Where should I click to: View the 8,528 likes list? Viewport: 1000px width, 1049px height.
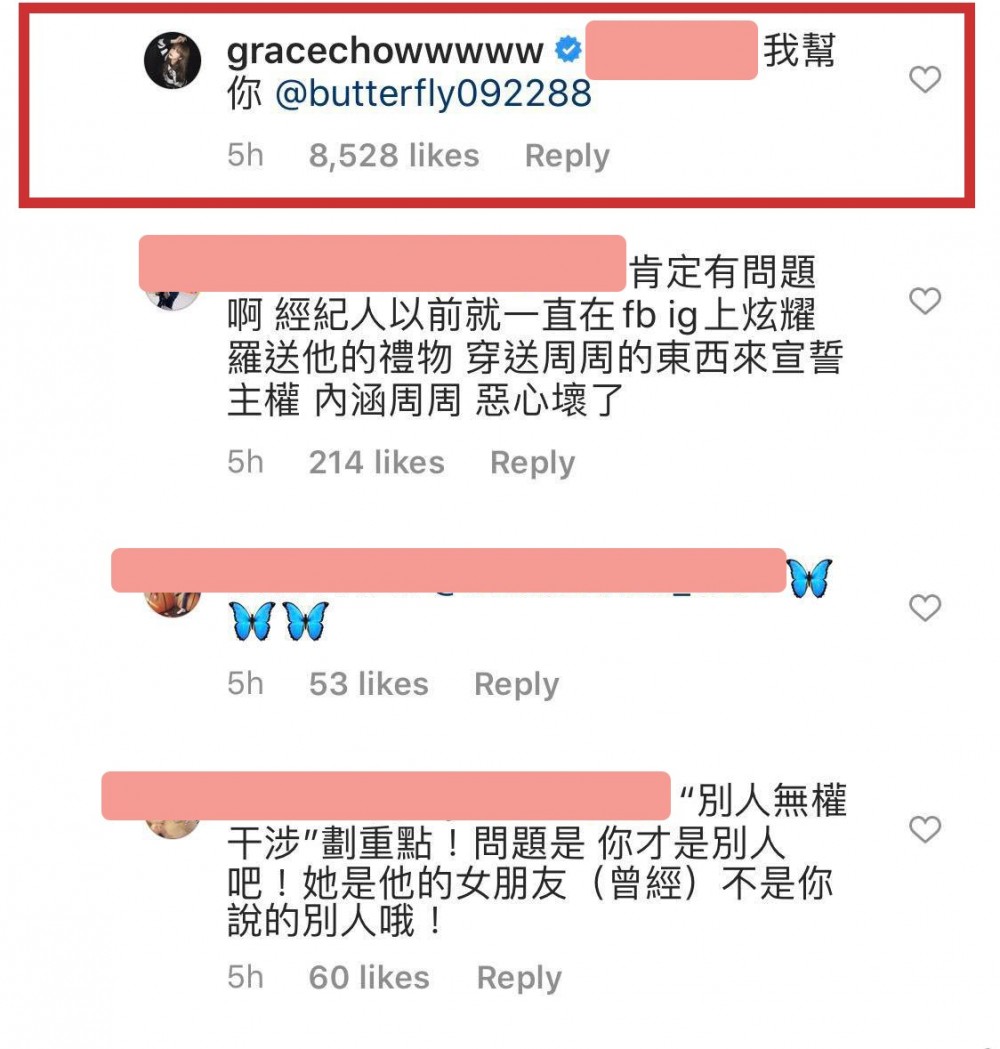point(394,156)
